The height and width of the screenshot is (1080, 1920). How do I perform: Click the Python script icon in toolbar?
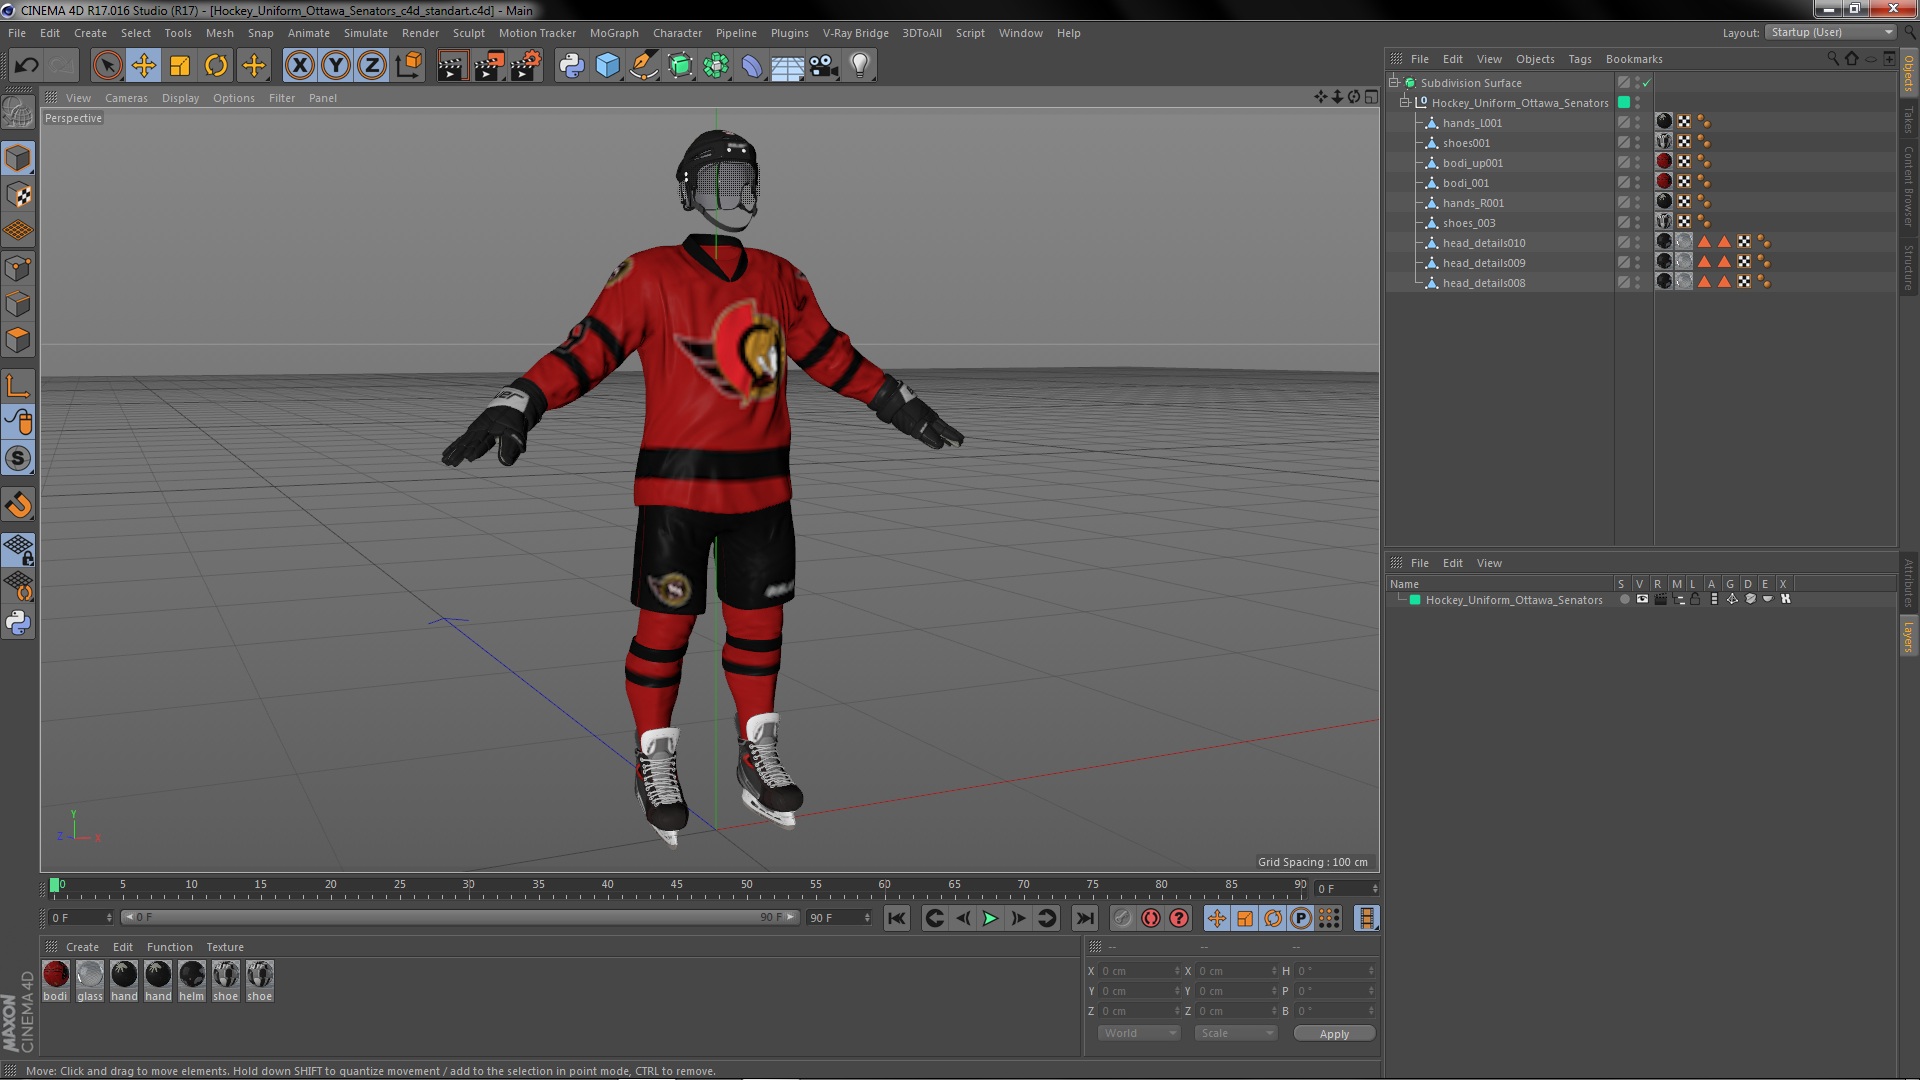pos(572,66)
